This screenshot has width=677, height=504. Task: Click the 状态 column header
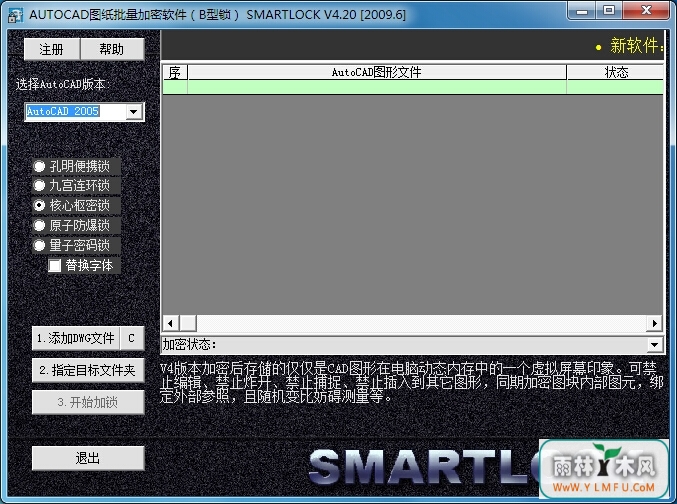[x=615, y=72]
